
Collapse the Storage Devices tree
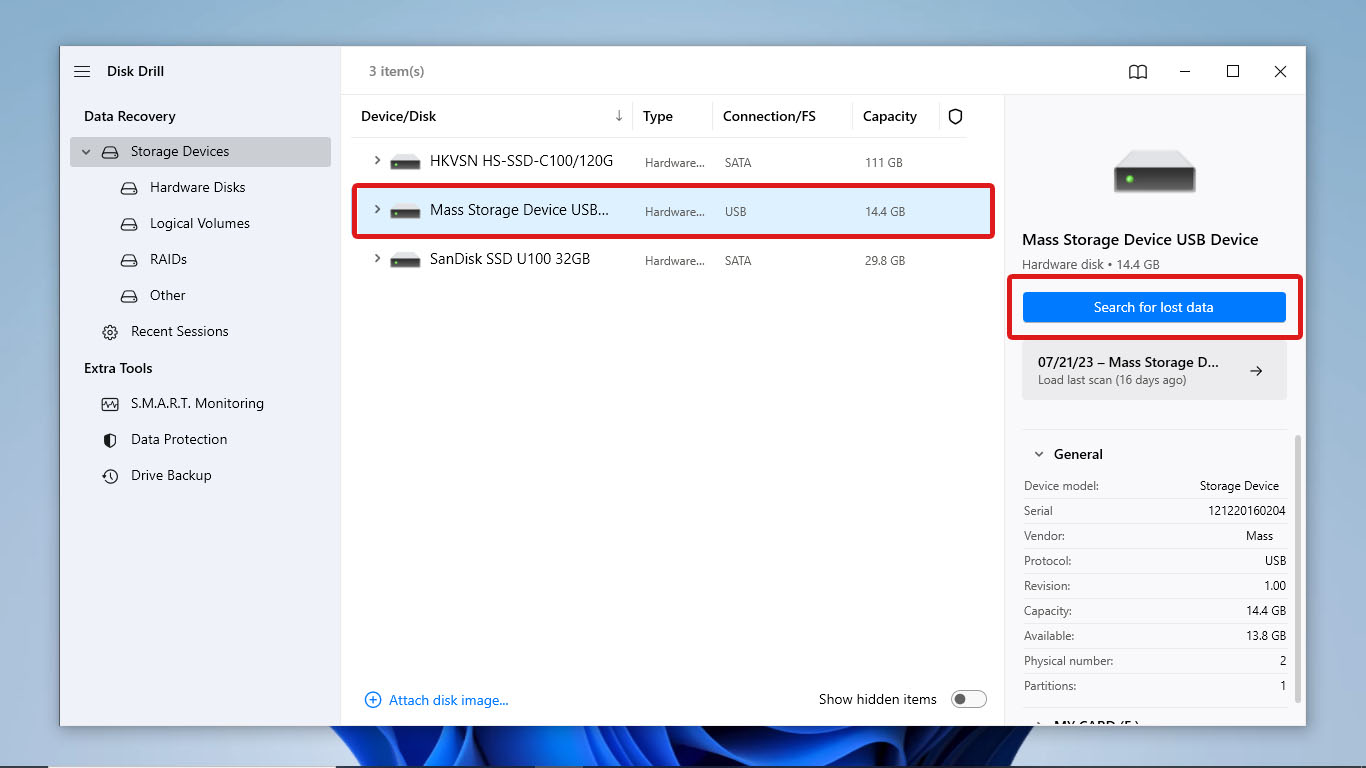tap(86, 151)
